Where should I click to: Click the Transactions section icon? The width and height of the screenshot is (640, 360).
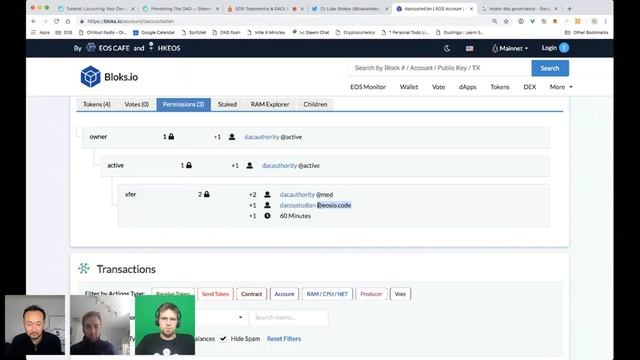pyautogui.click(x=84, y=268)
